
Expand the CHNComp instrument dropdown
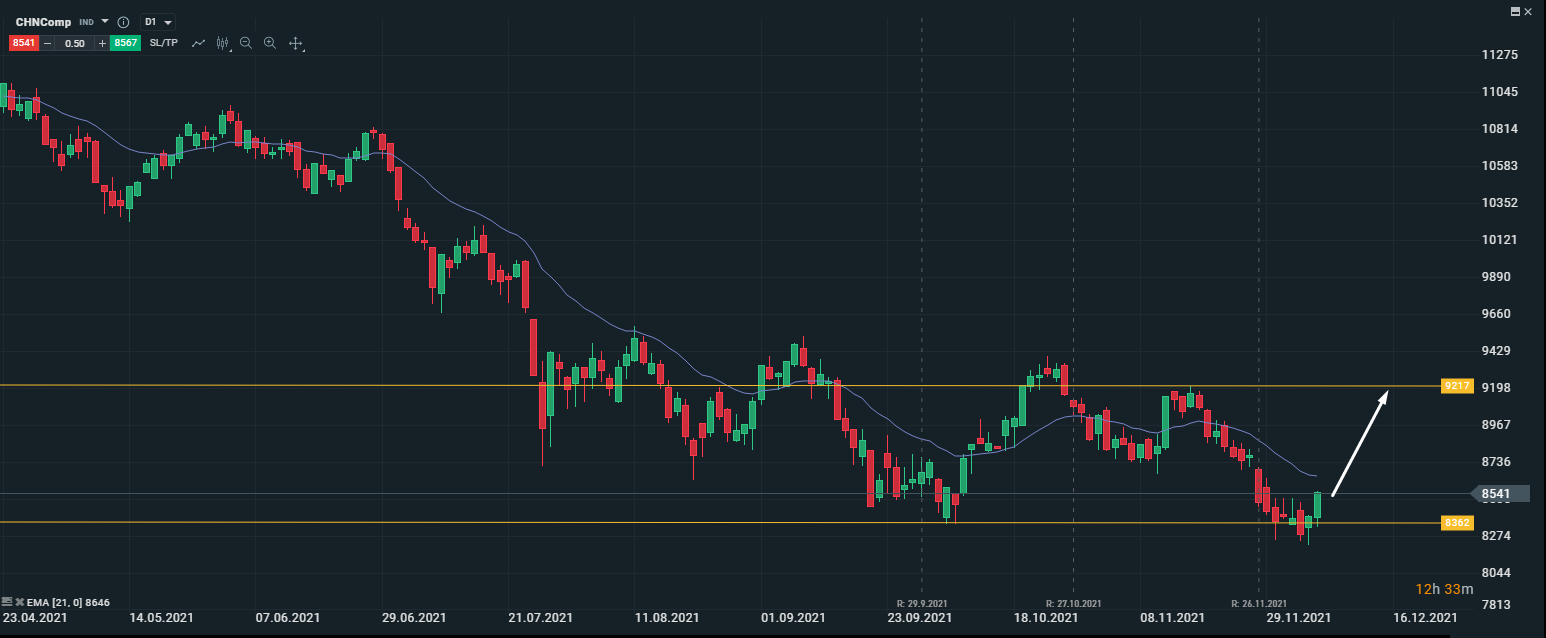pos(105,21)
